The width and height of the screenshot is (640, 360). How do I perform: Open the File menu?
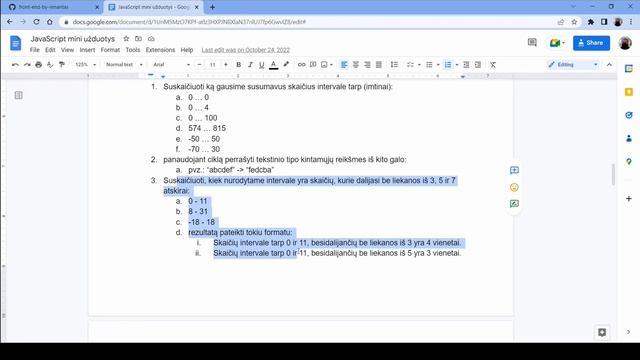pos(35,50)
